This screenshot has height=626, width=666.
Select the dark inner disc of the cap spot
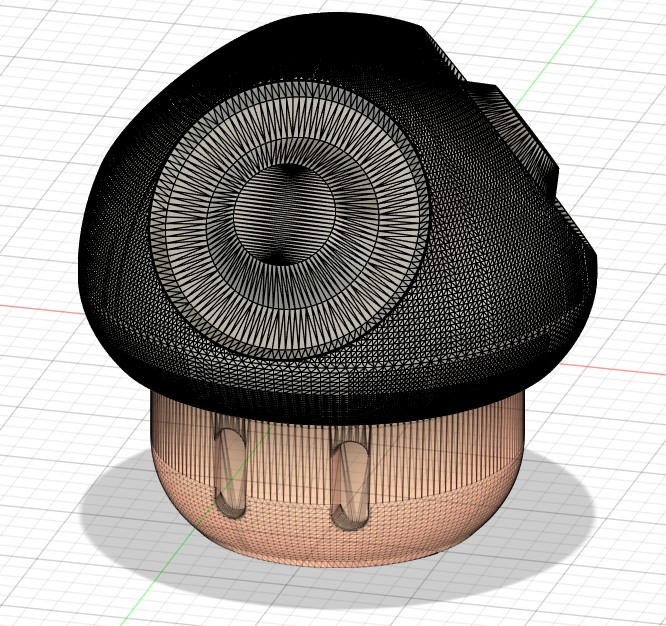285,215
